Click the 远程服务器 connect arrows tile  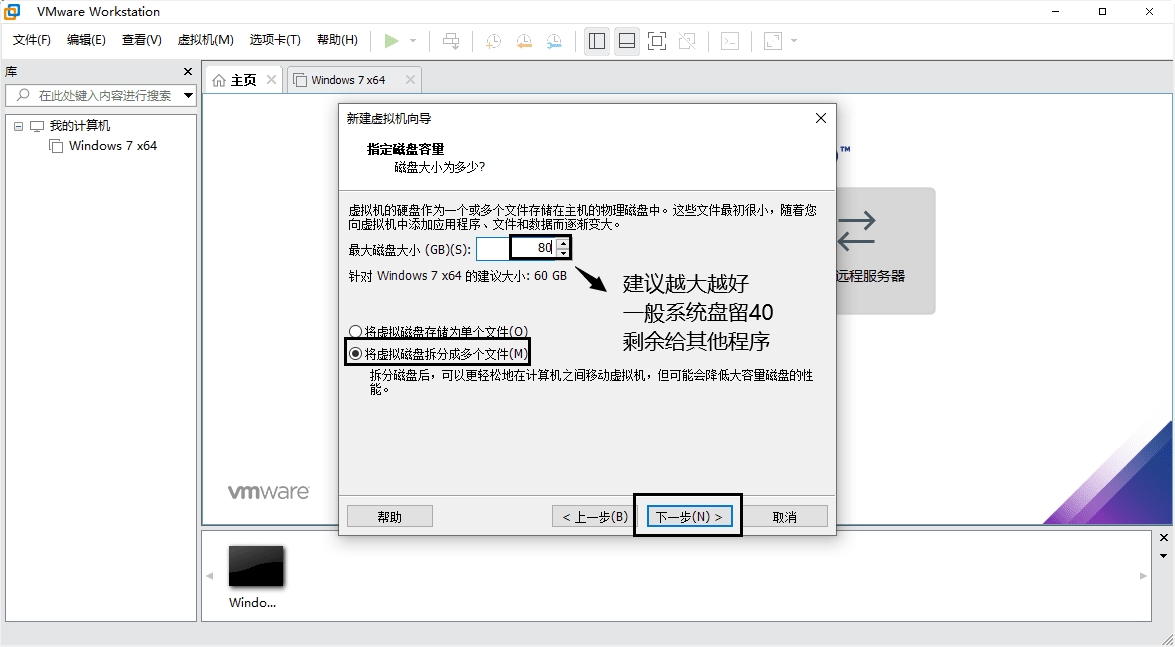pyautogui.click(x=885, y=250)
